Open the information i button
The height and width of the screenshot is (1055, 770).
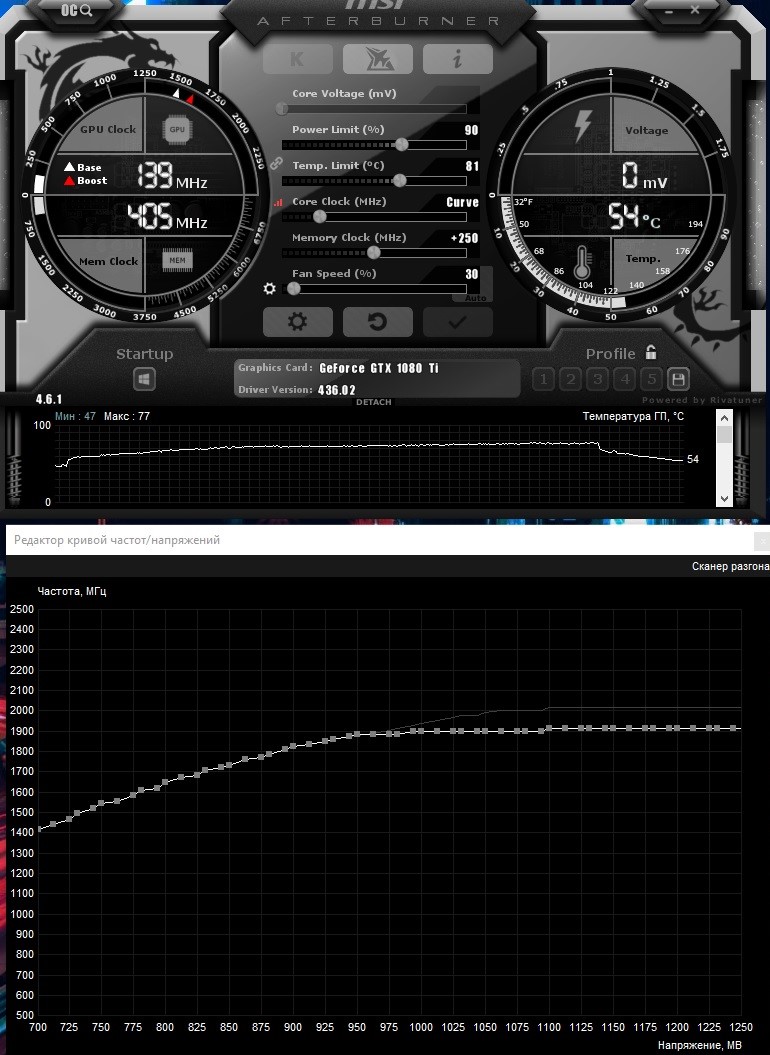pos(458,59)
